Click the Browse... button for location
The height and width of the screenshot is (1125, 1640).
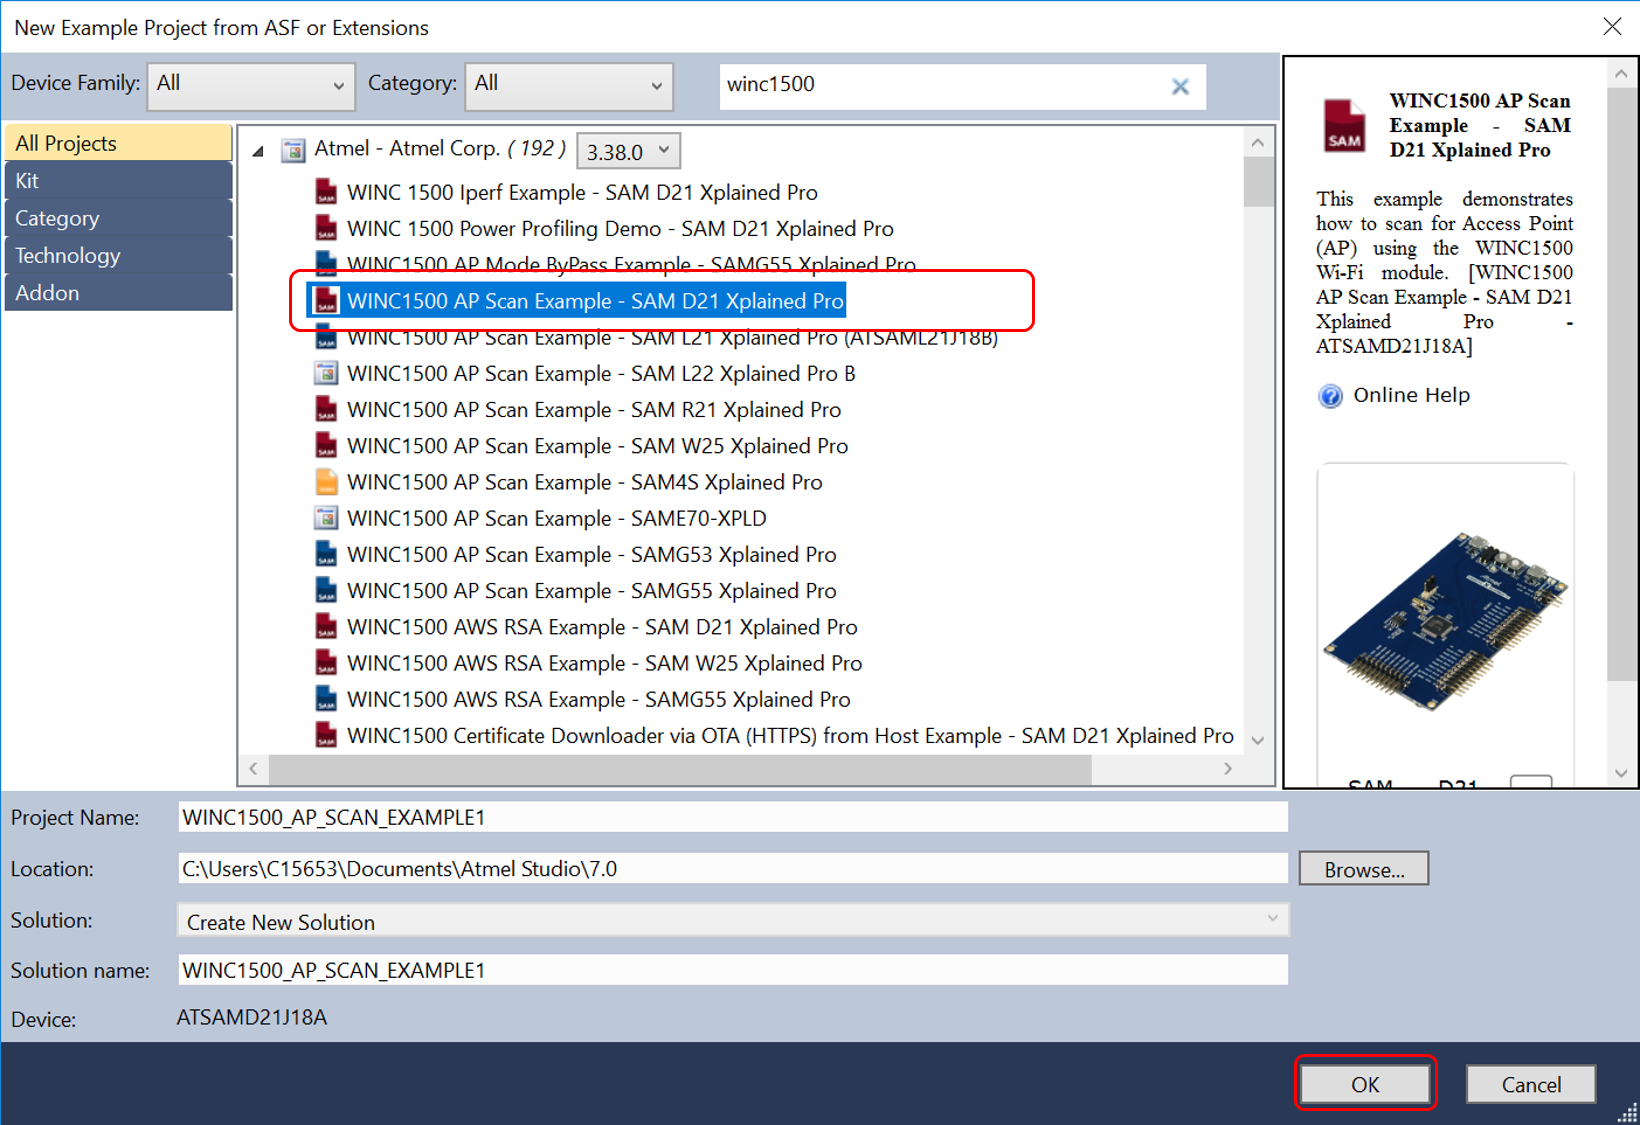pyautogui.click(x=1363, y=869)
